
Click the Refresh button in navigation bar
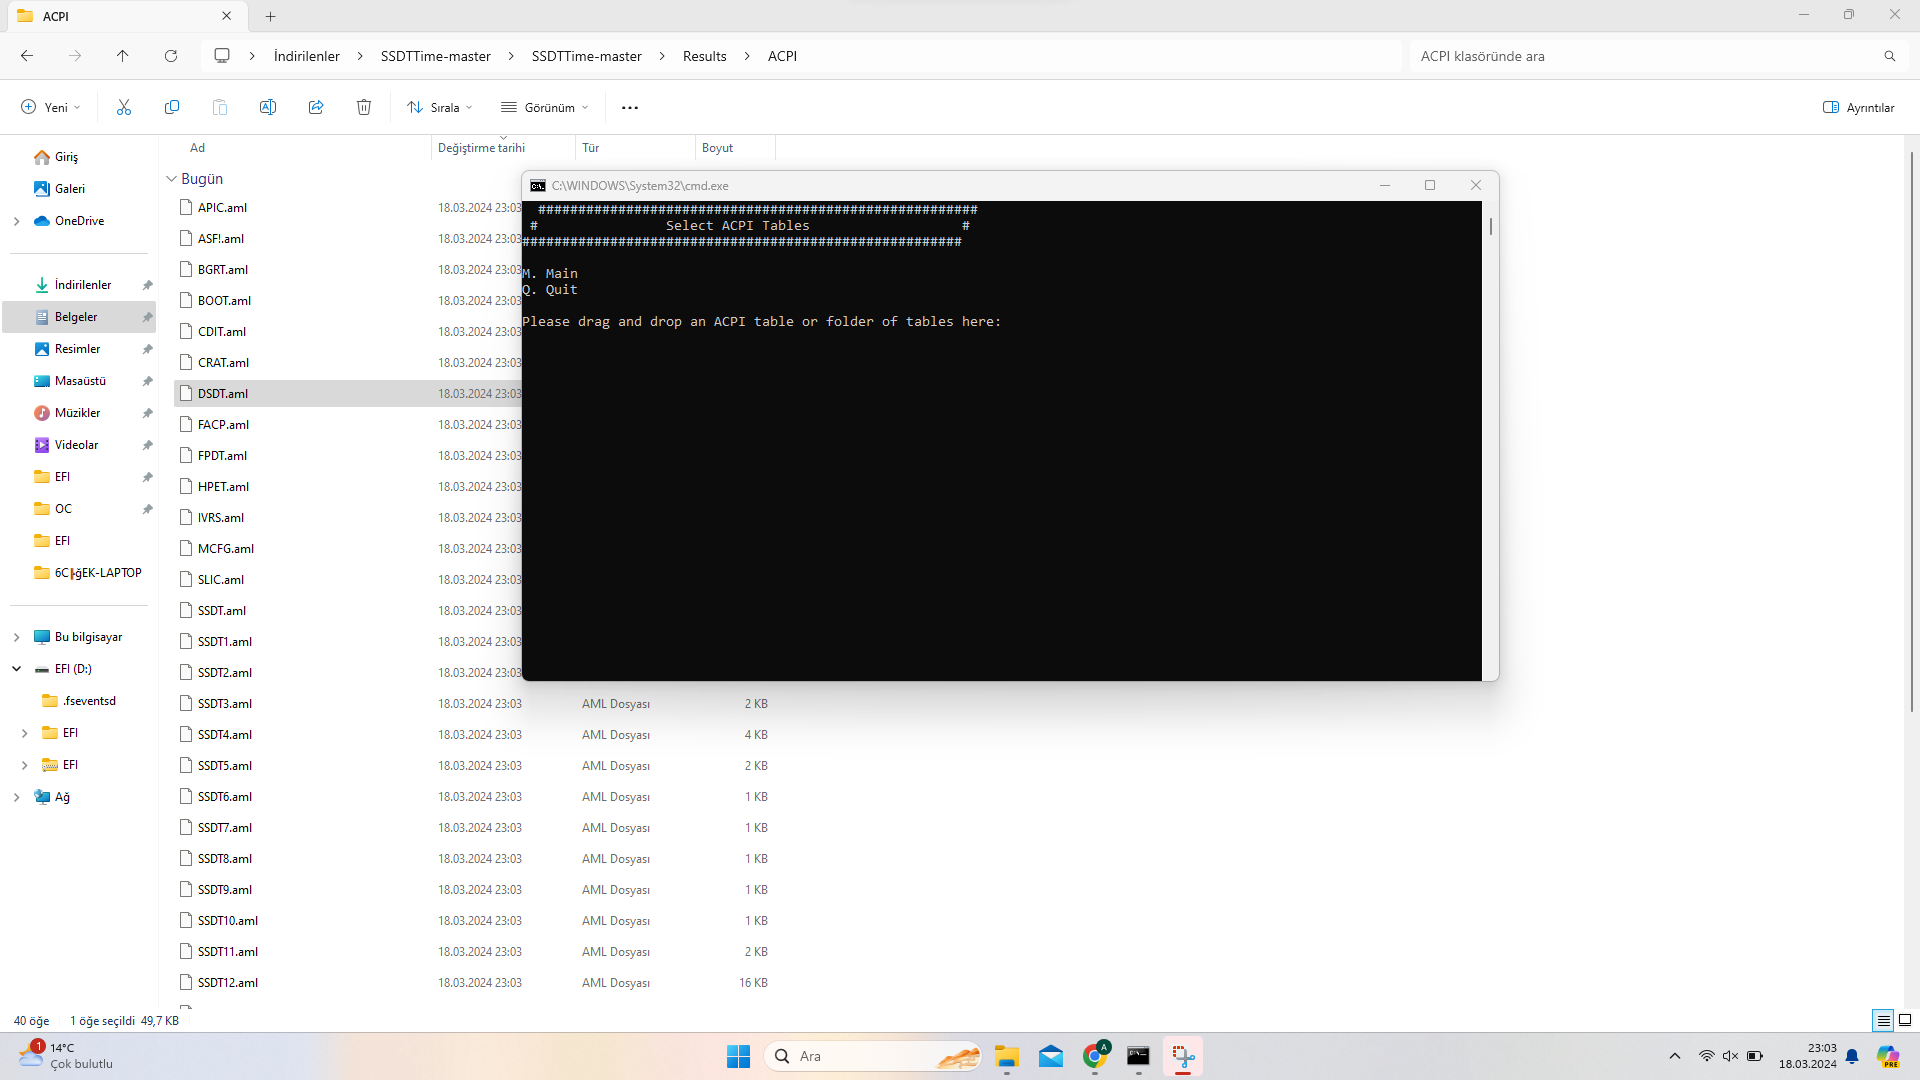[171, 56]
